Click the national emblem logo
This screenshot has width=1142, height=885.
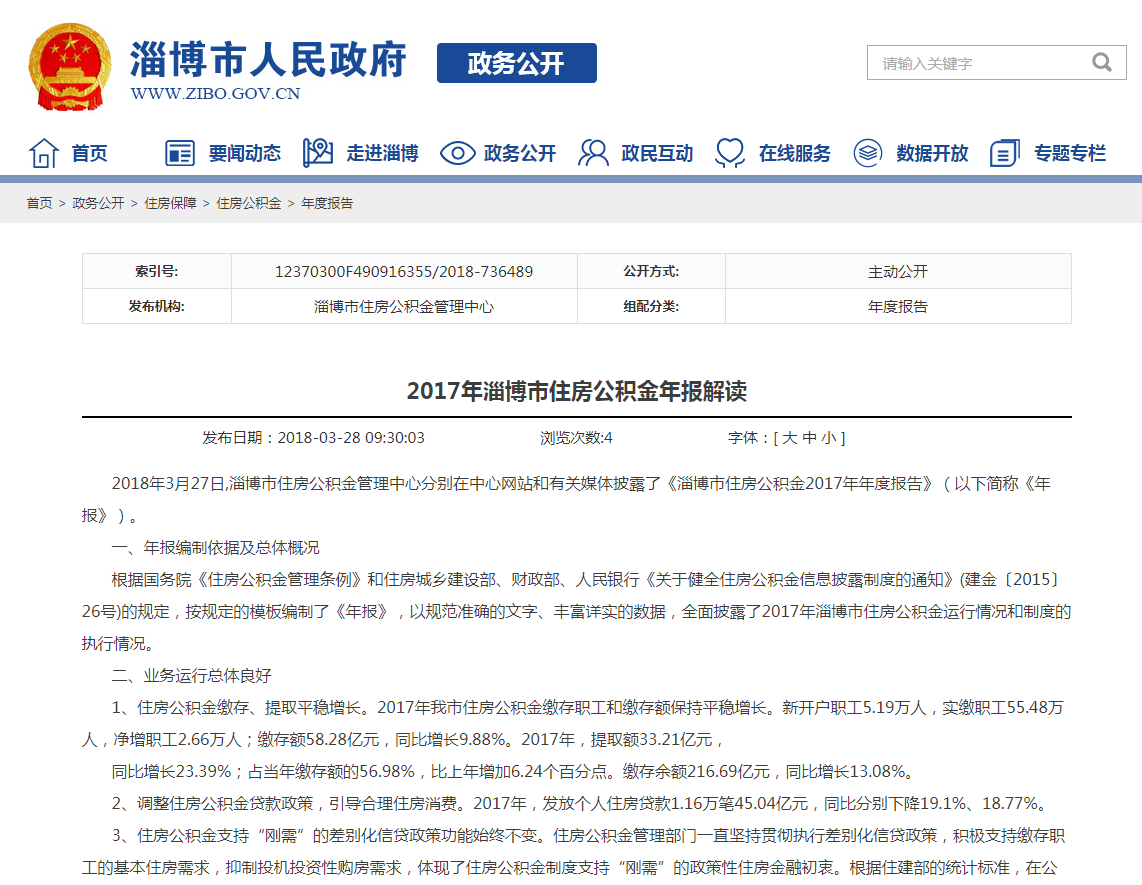tap(70, 67)
